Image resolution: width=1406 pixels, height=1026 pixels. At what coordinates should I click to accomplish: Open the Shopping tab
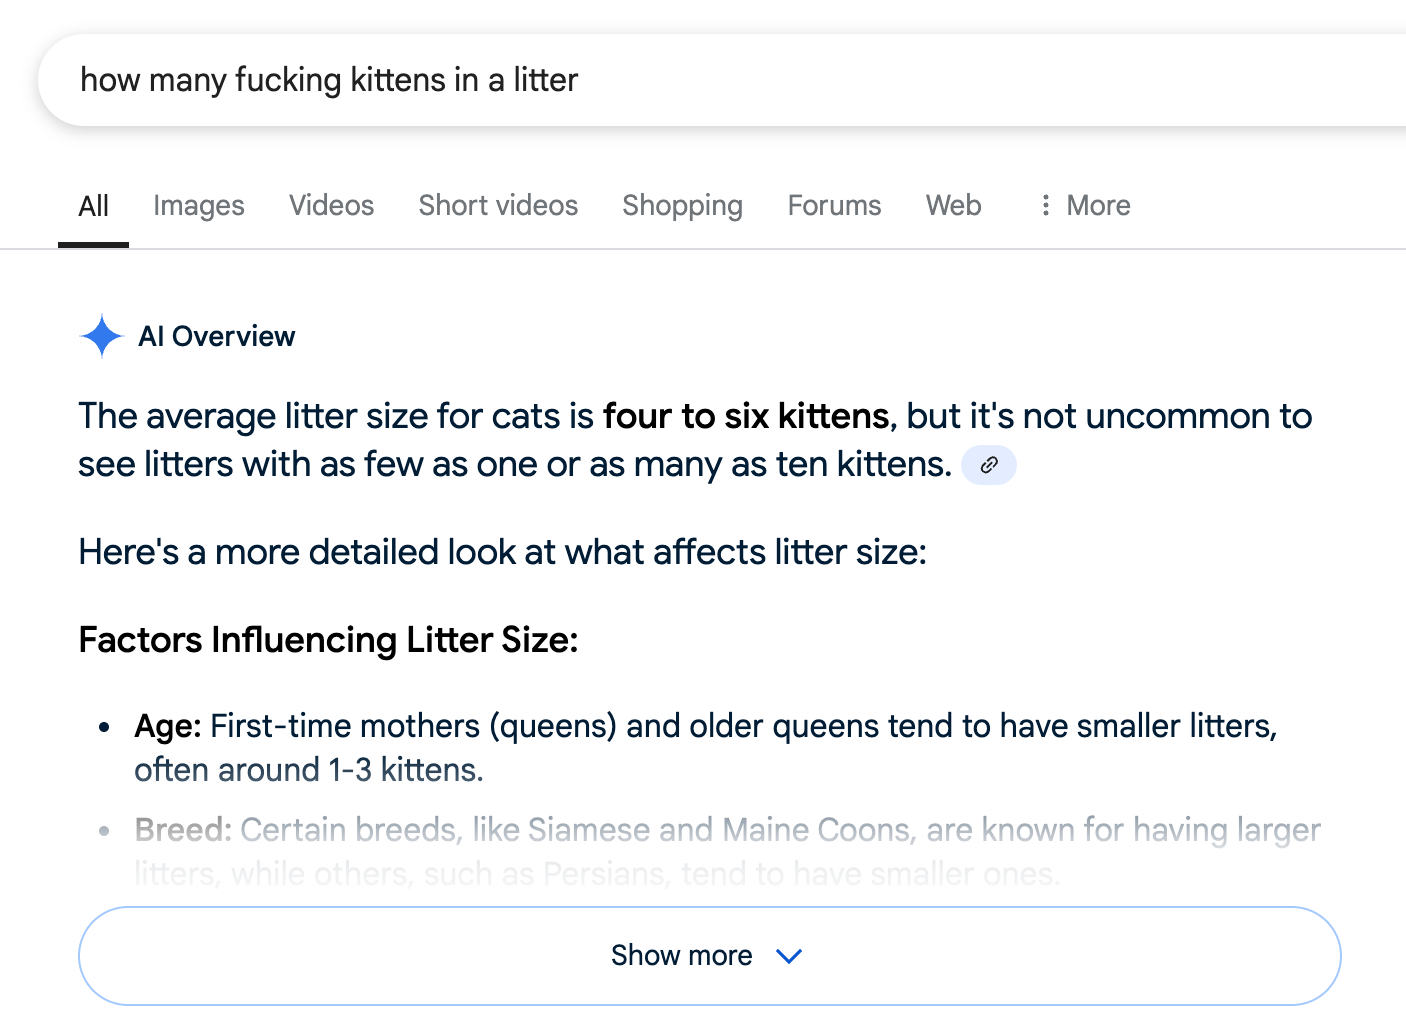coord(682,206)
